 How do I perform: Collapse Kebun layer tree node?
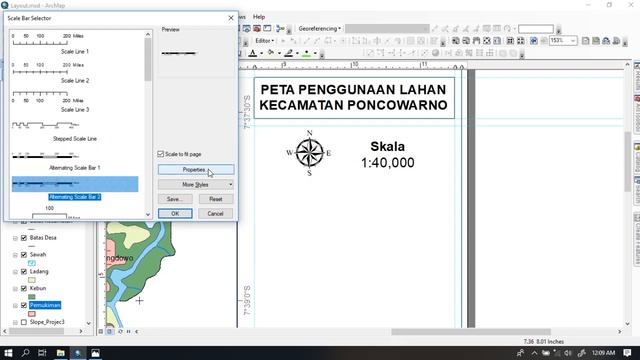pyautogui.click(x=15, y=289)
